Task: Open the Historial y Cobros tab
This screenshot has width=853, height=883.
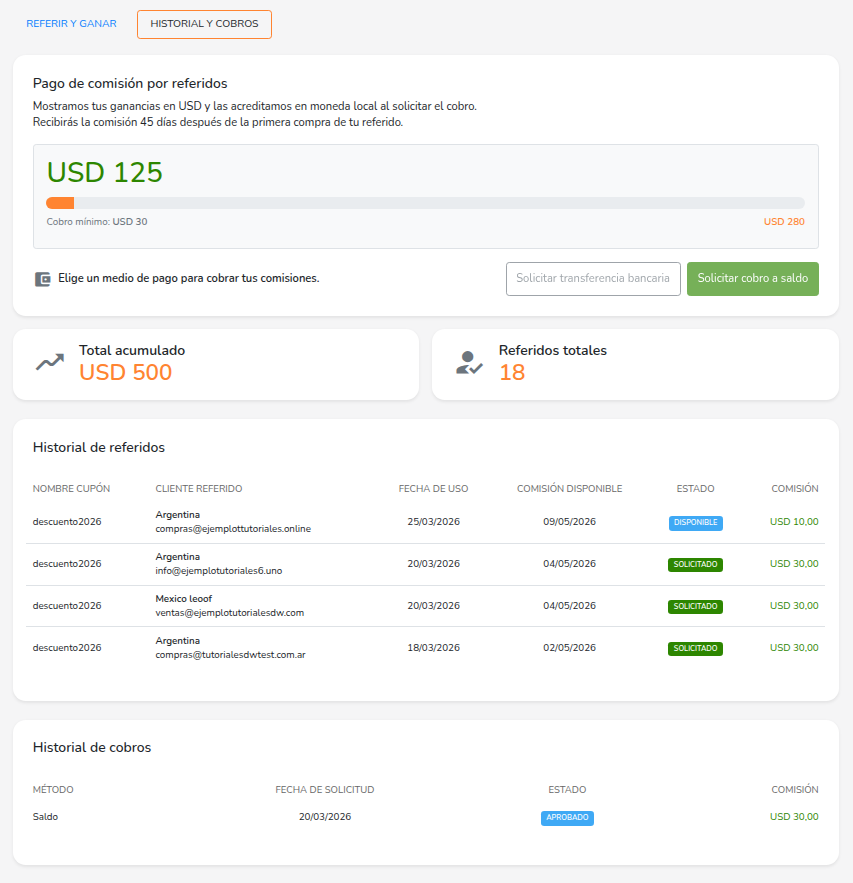Action: point(204,24)
